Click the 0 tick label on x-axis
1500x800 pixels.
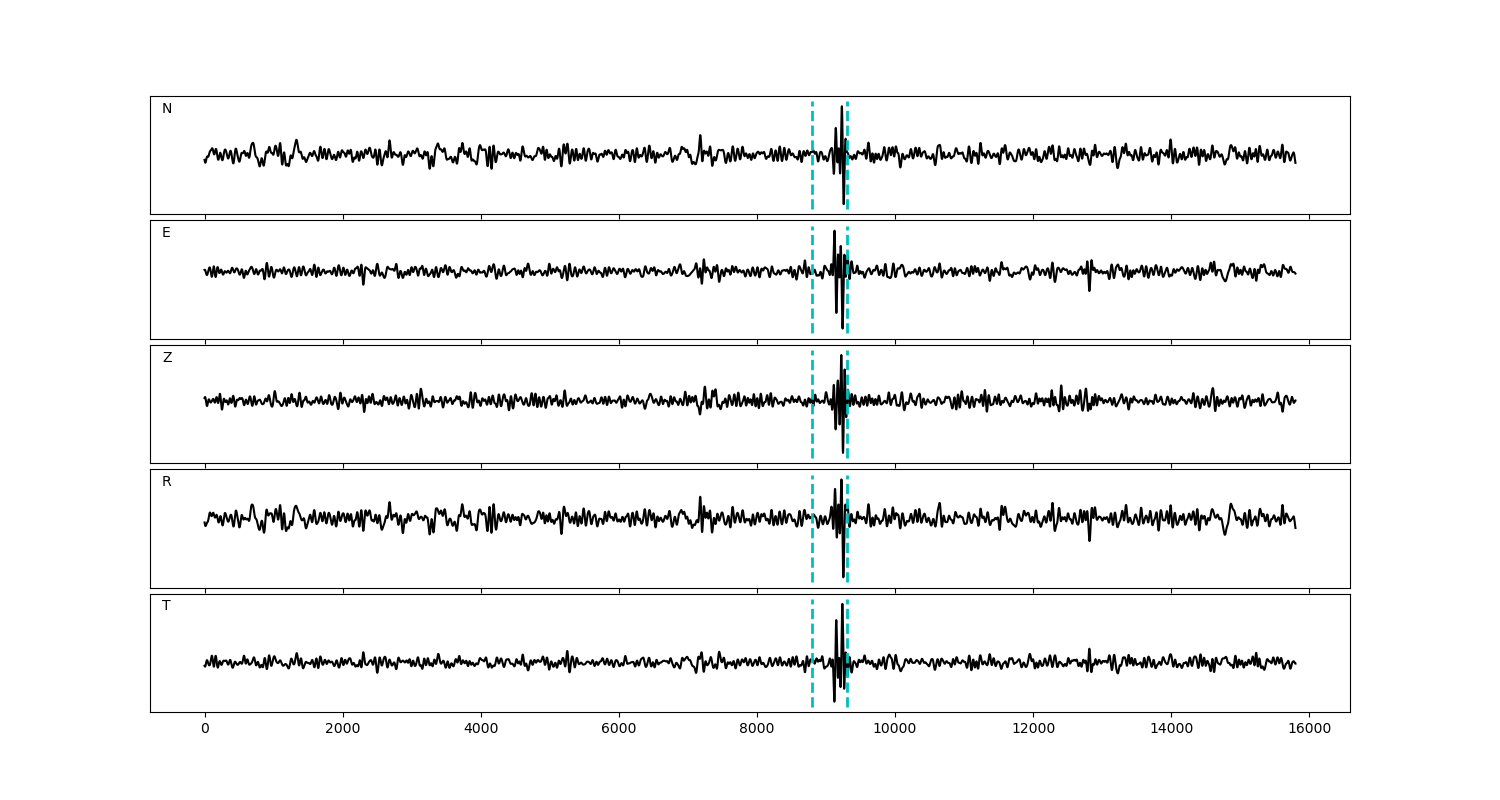[x=205, y=730]
